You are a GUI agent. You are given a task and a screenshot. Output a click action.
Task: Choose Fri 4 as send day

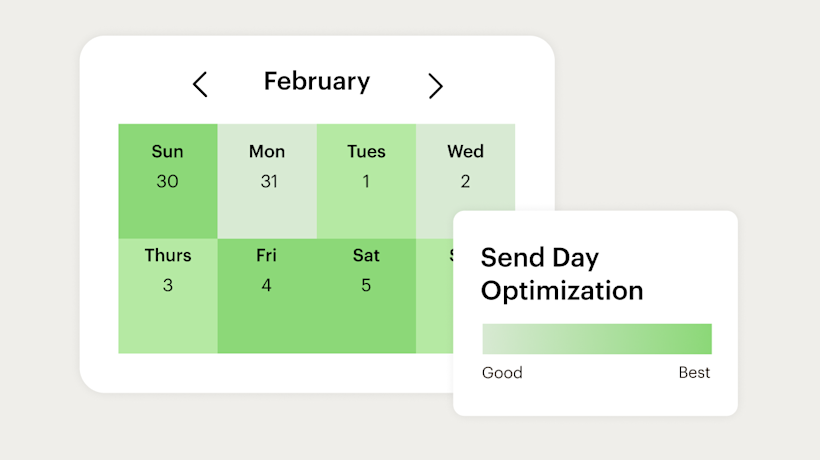pos(267,296)
